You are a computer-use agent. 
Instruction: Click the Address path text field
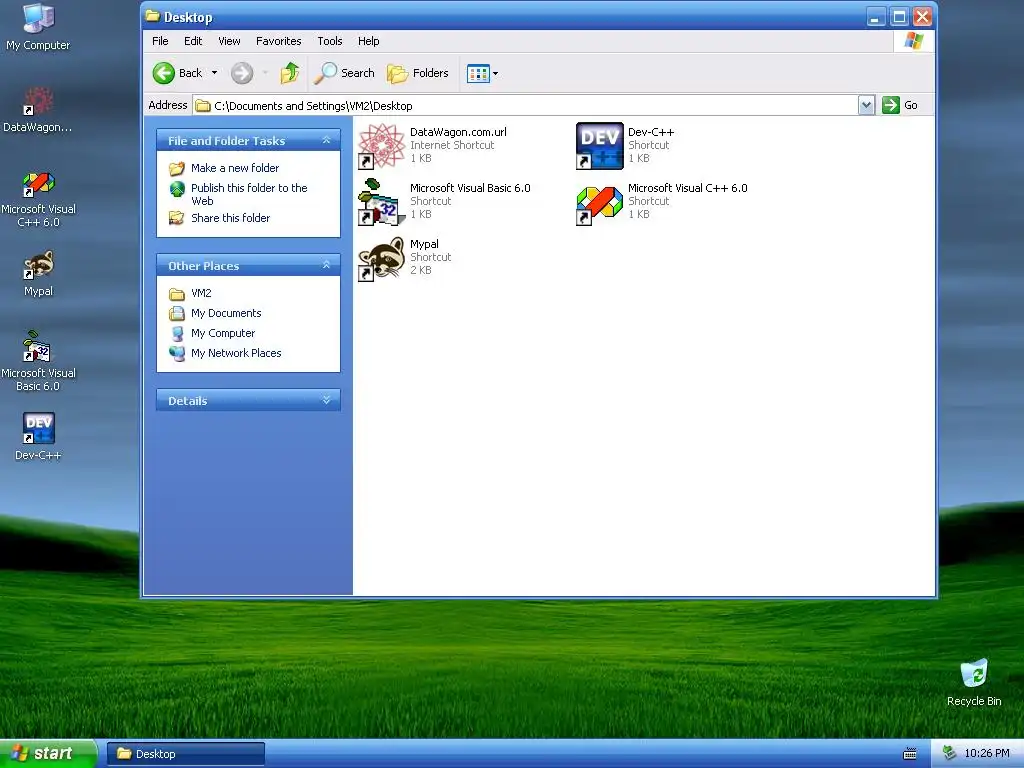pos(525,105)
